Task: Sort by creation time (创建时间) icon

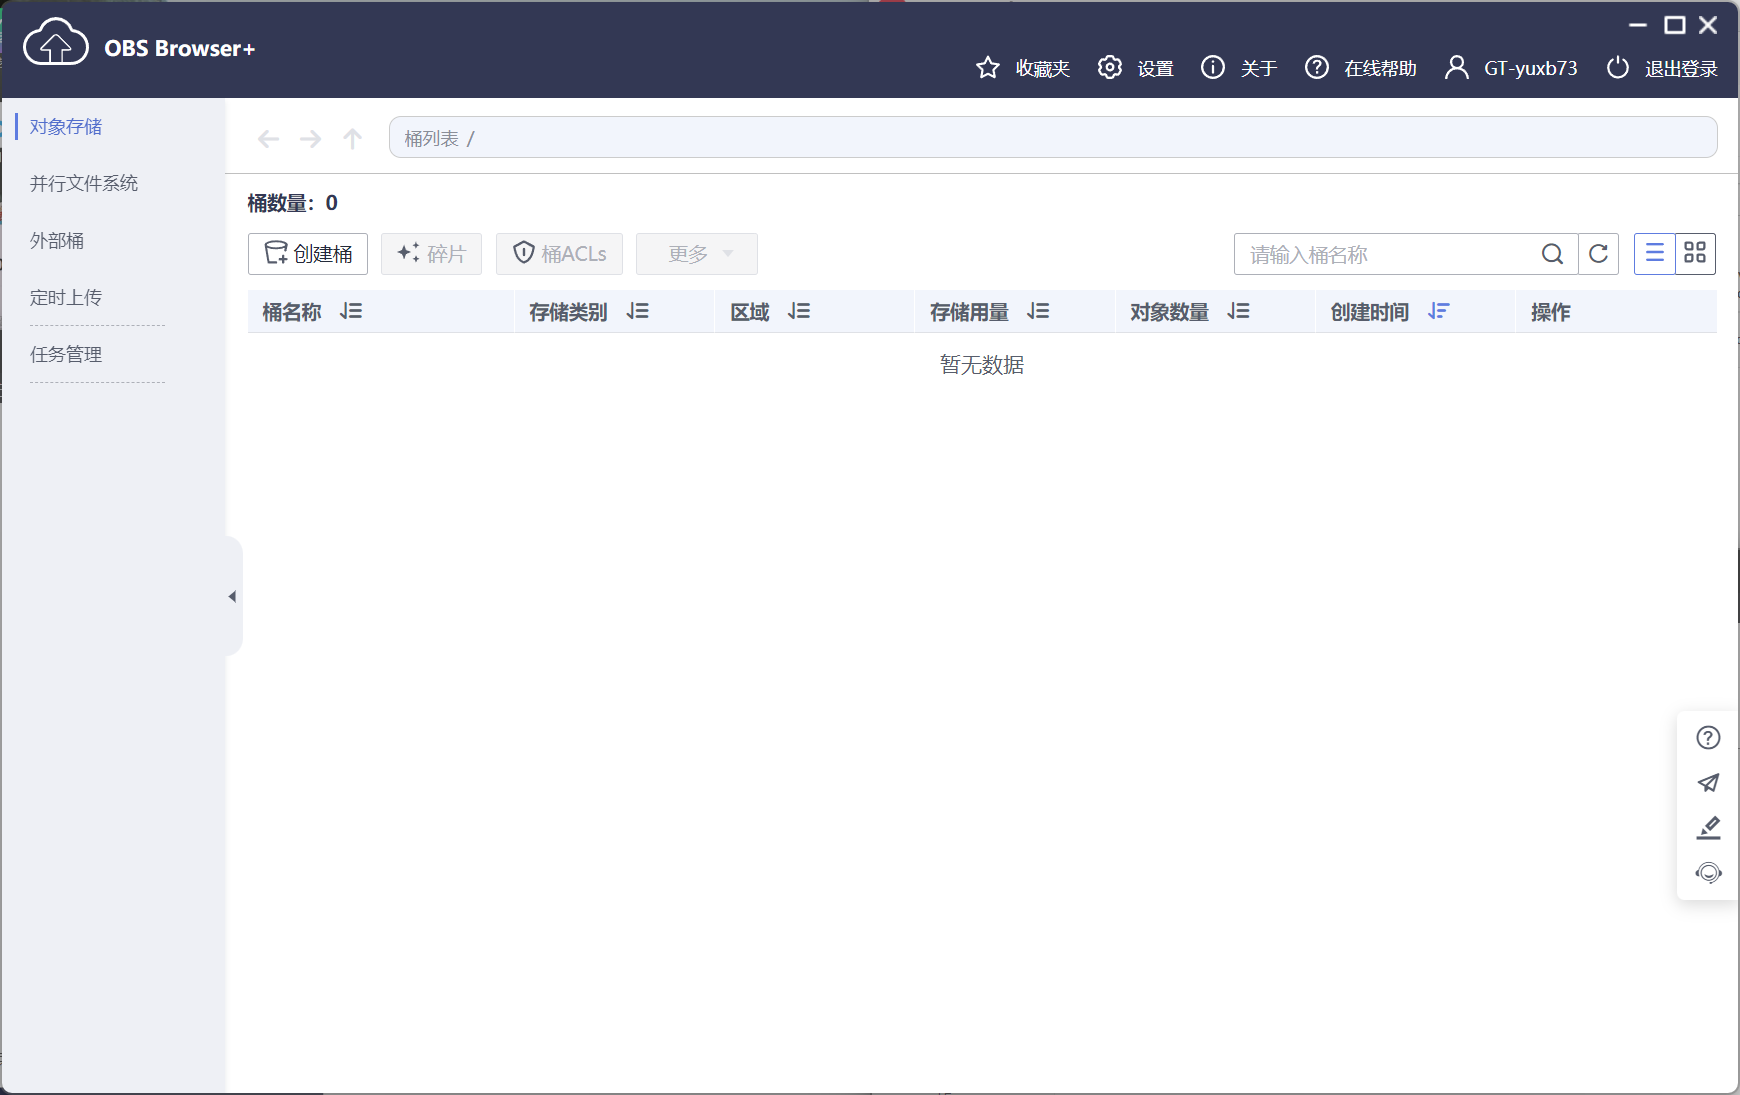Action: [1438, 312]
